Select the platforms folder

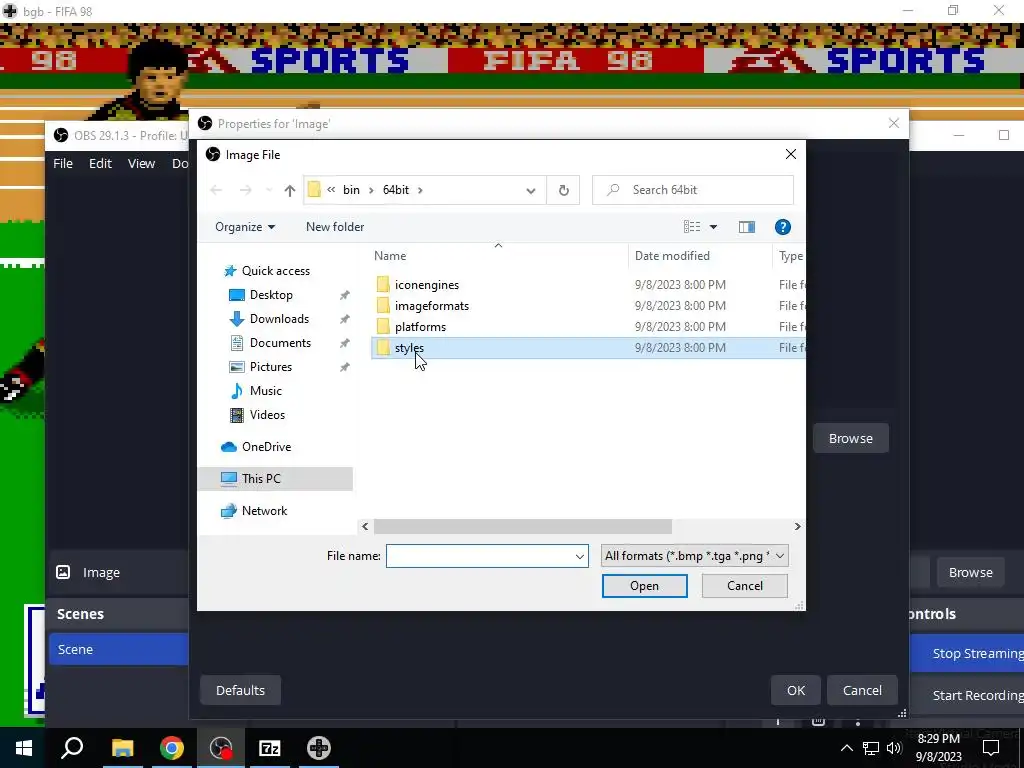tap(420, 327)
